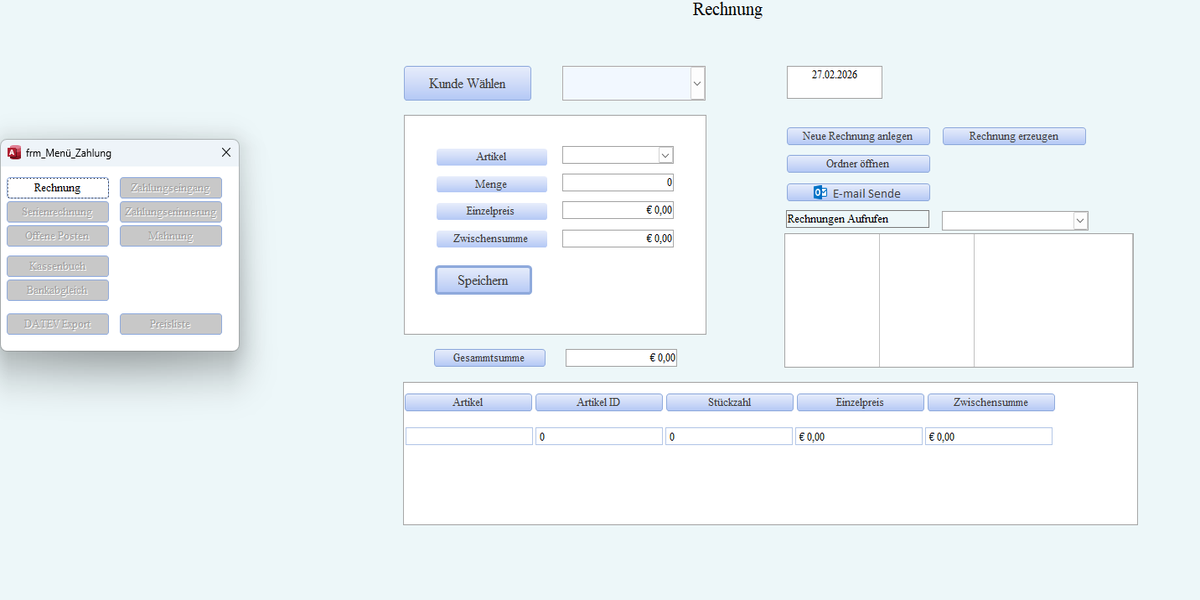Click the empty Artikel cell in table row
1200x600 pixels.
click(x=469, y=436)
